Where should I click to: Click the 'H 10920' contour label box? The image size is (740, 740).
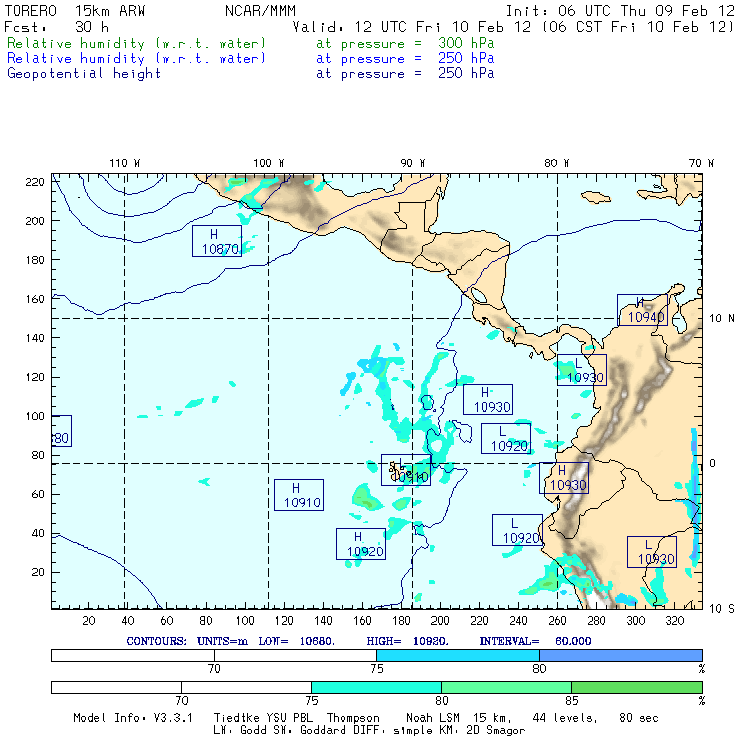[x=361, y=544]
